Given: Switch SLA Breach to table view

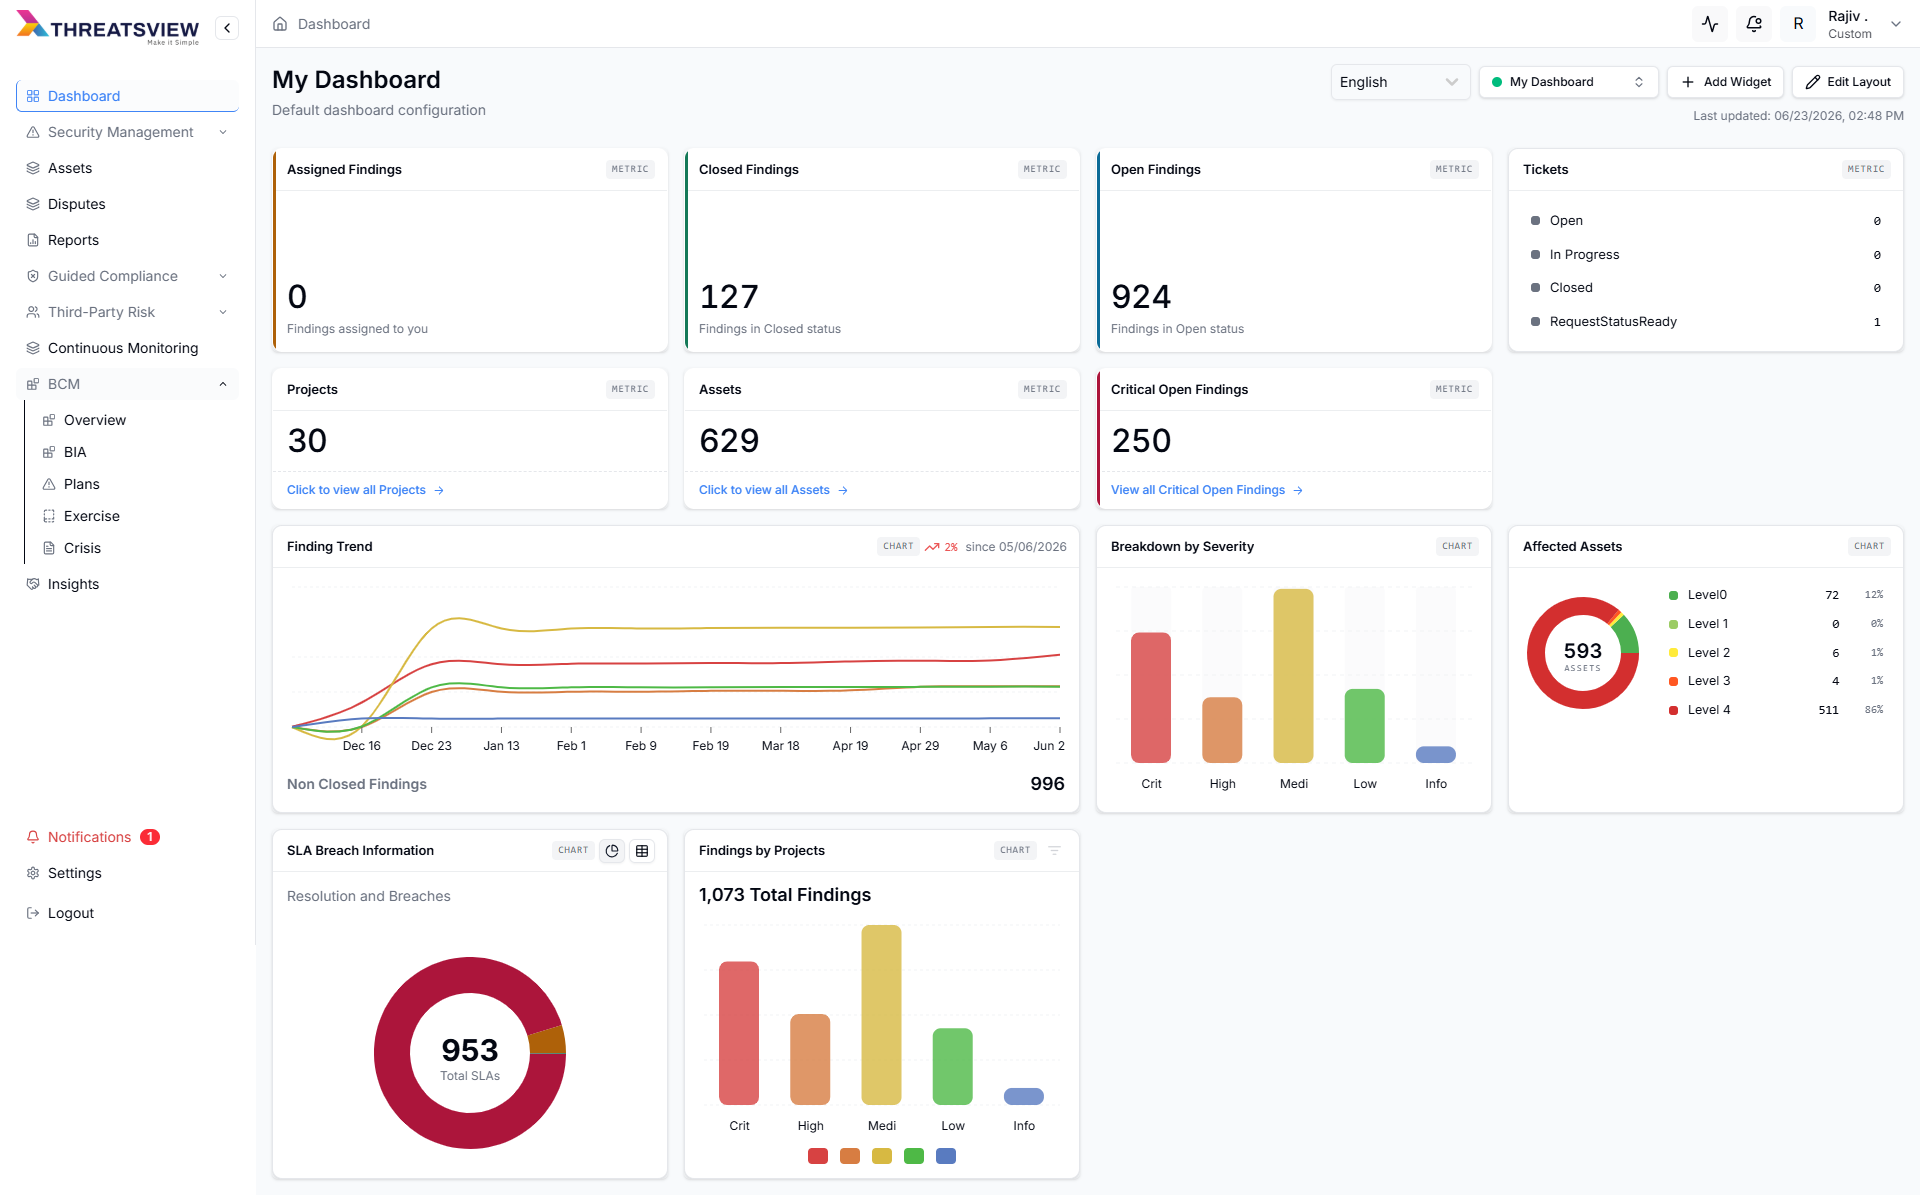Looking at the screenshot, I should tap(642, 851).
